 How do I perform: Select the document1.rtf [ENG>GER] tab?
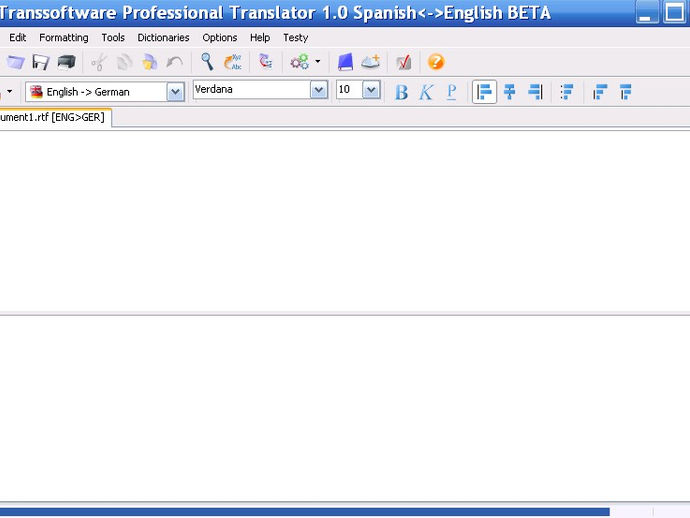click(x=55, y=118)
